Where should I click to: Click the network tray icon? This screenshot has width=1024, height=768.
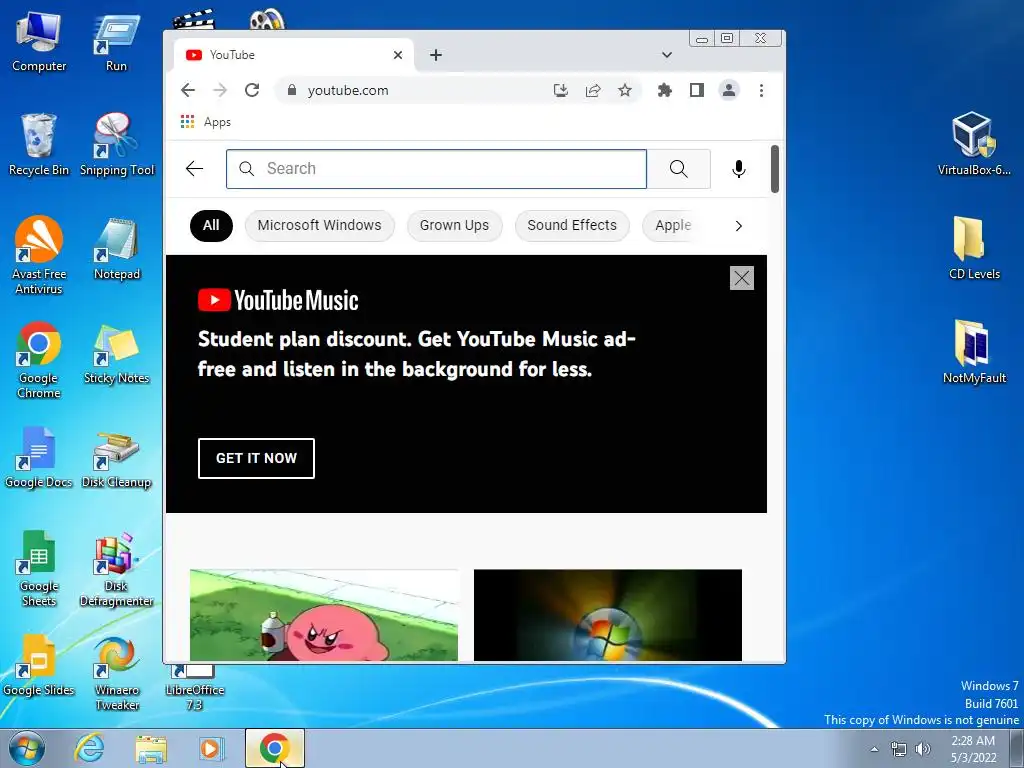899,749
